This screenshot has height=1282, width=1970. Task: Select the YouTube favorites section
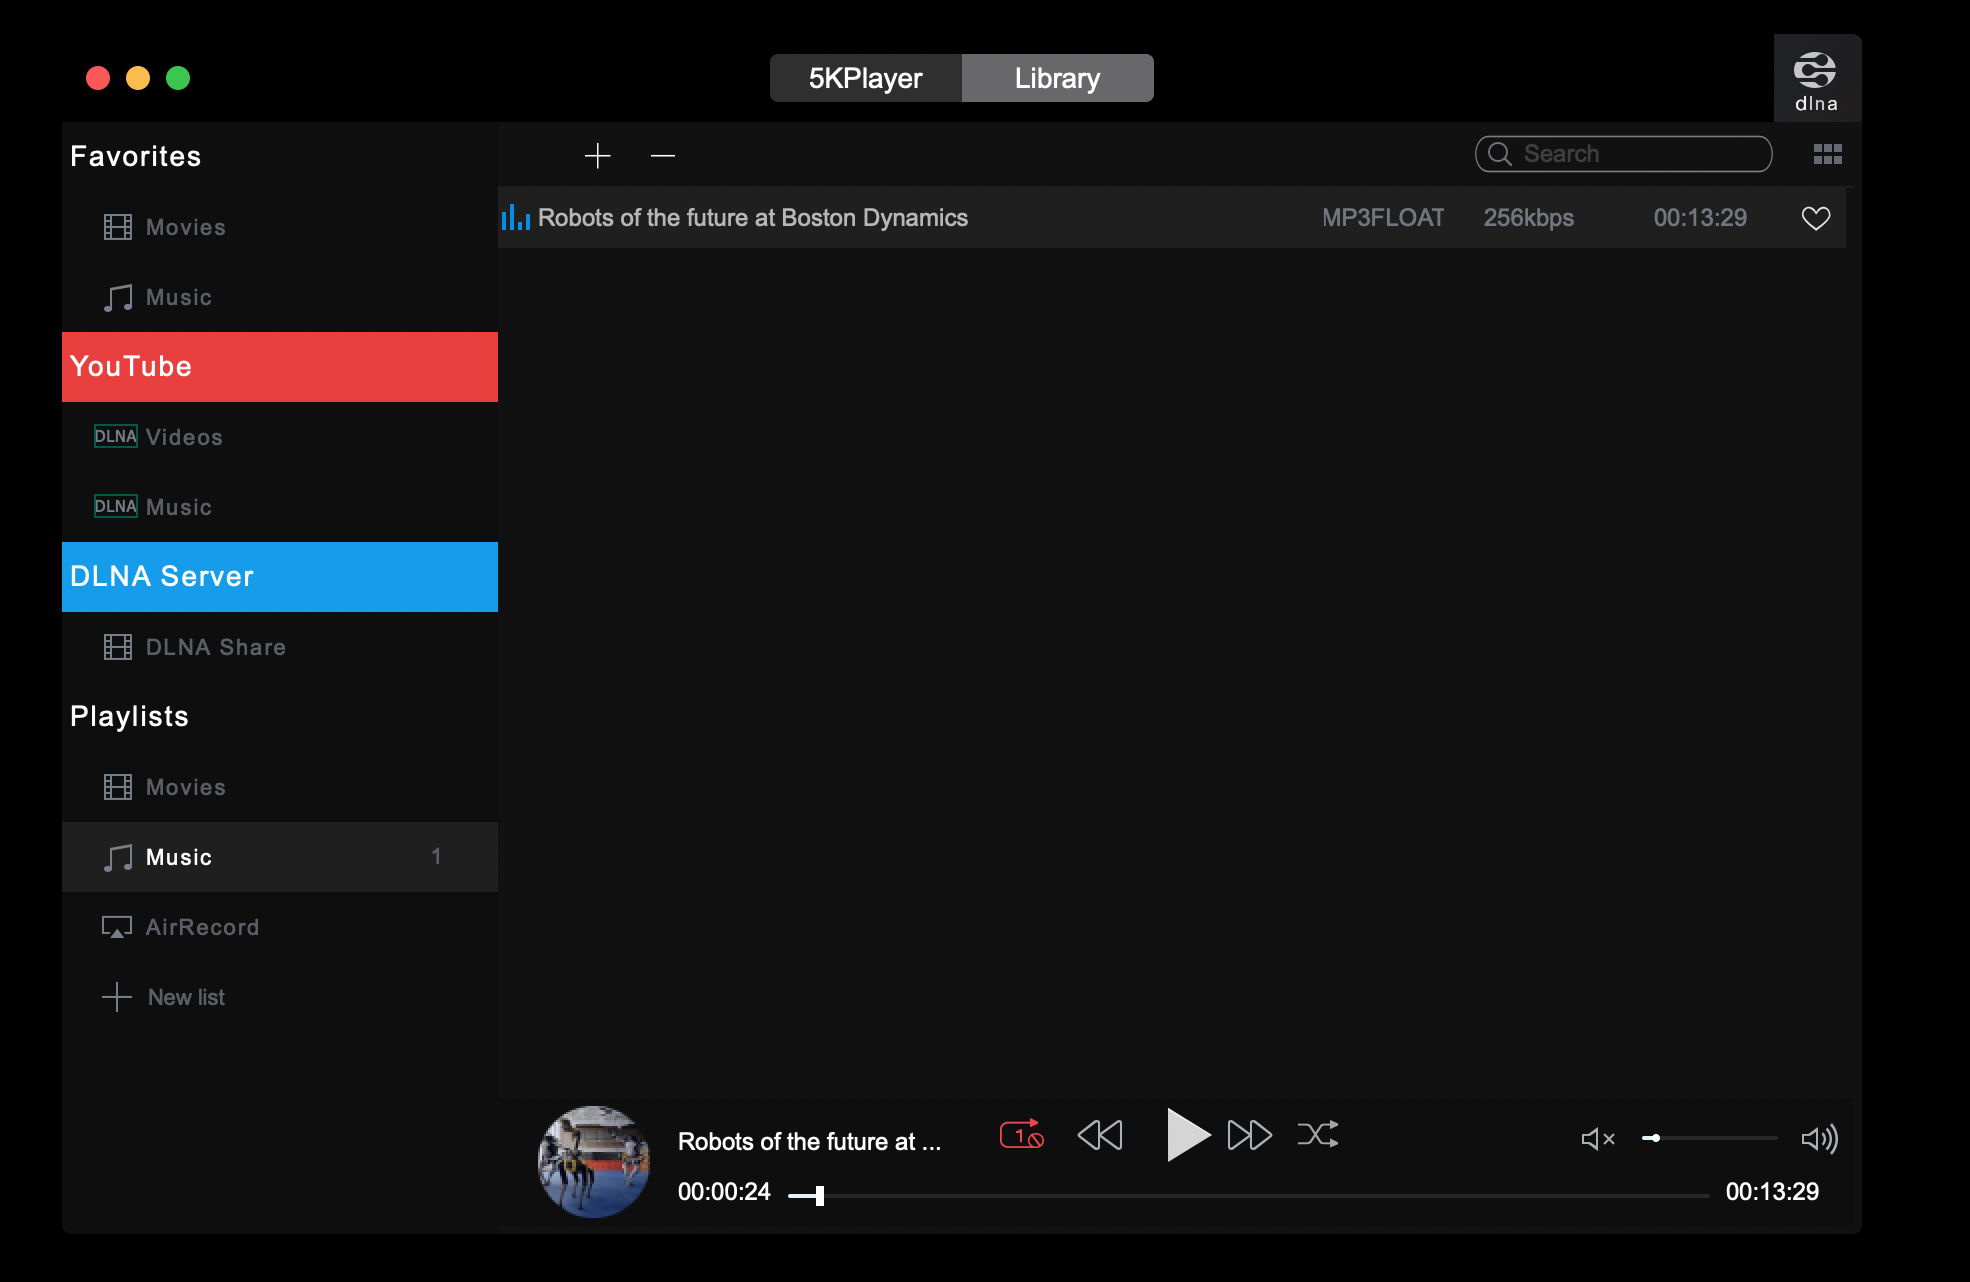[280, 366]
